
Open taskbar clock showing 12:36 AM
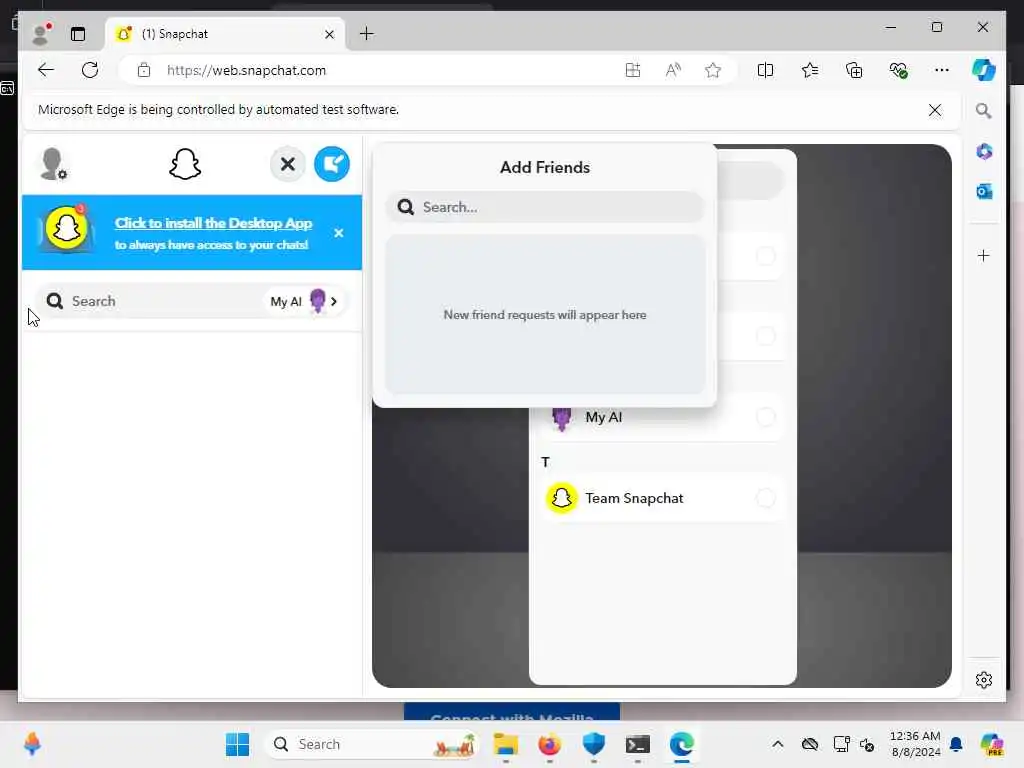[915, 744]
